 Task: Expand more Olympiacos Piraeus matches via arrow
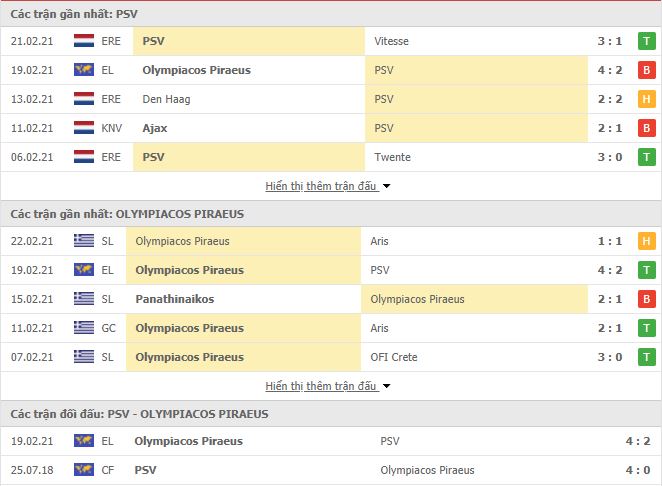click(x=386, y=386)
